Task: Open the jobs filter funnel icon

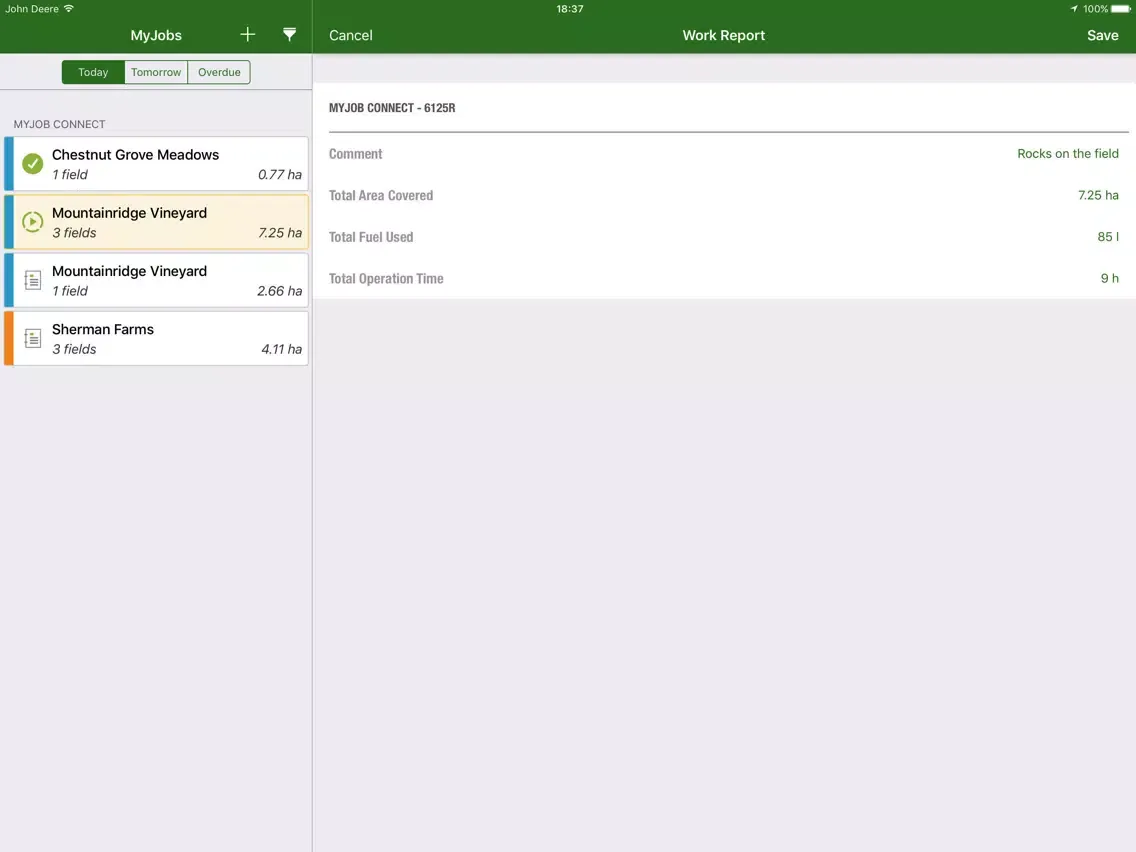Action: [x=289, y=35]
